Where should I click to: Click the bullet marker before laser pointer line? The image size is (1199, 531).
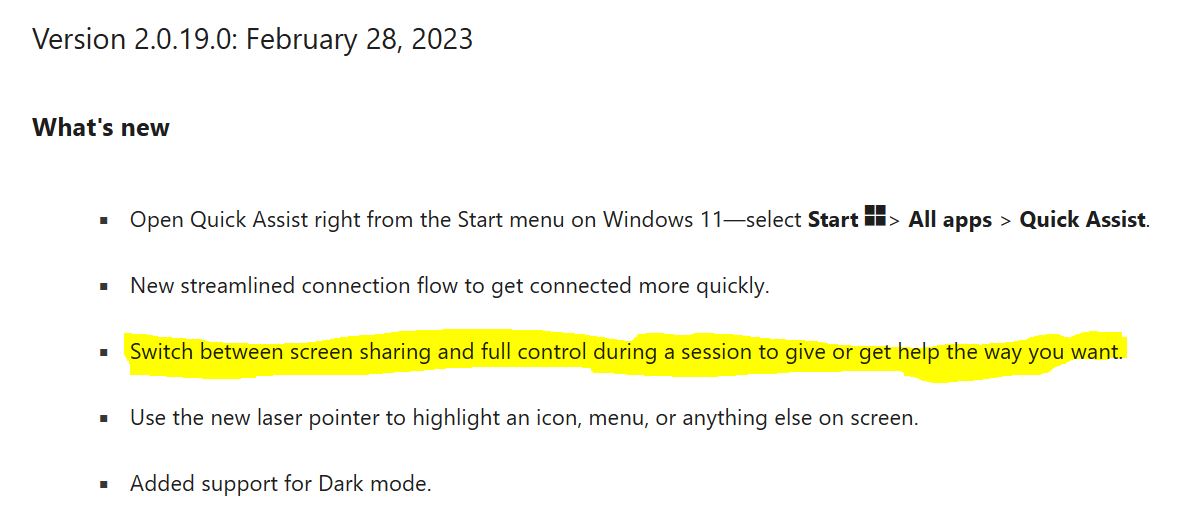[x=104, y=419]
